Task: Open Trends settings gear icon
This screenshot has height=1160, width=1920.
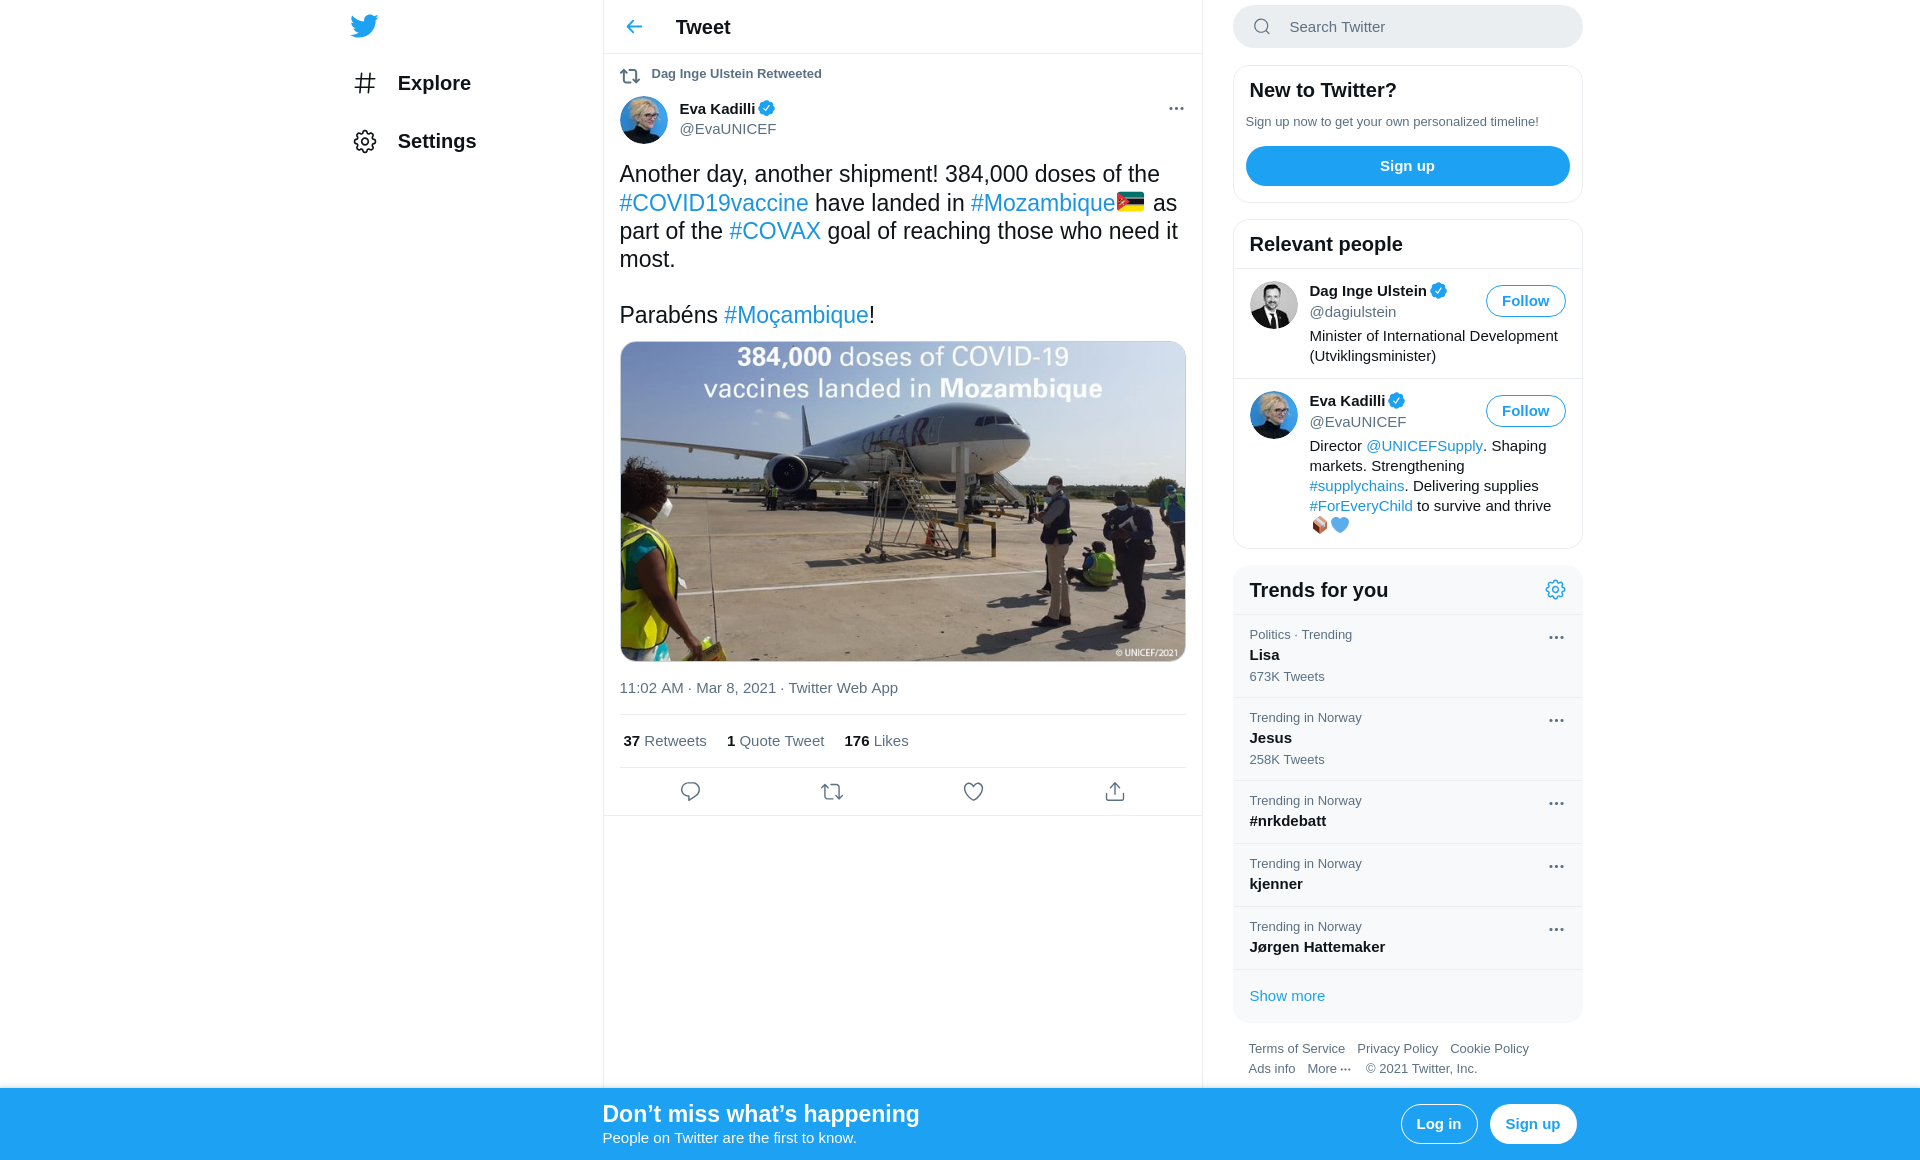Action: (x=1554, y=590)
